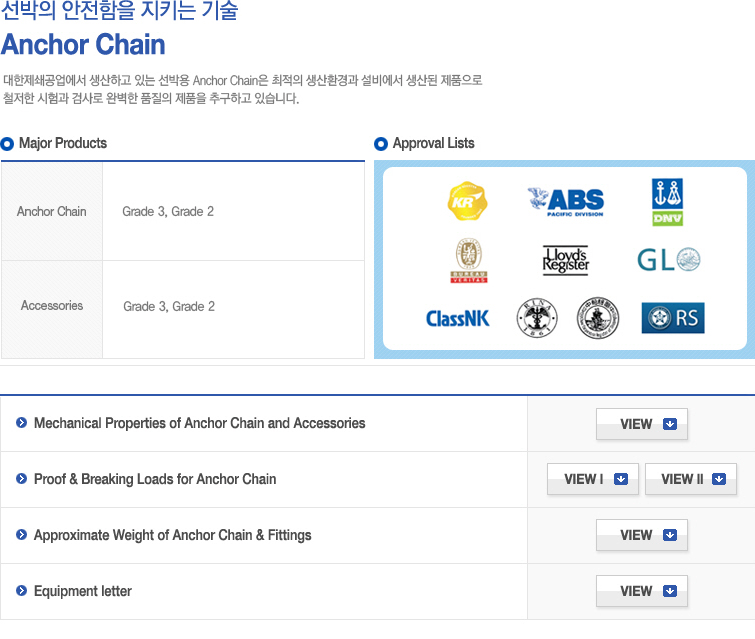The height and width of the screenshot is (639, 755).
Task: Click the blue RS logo
Action: tap(673, 318)
